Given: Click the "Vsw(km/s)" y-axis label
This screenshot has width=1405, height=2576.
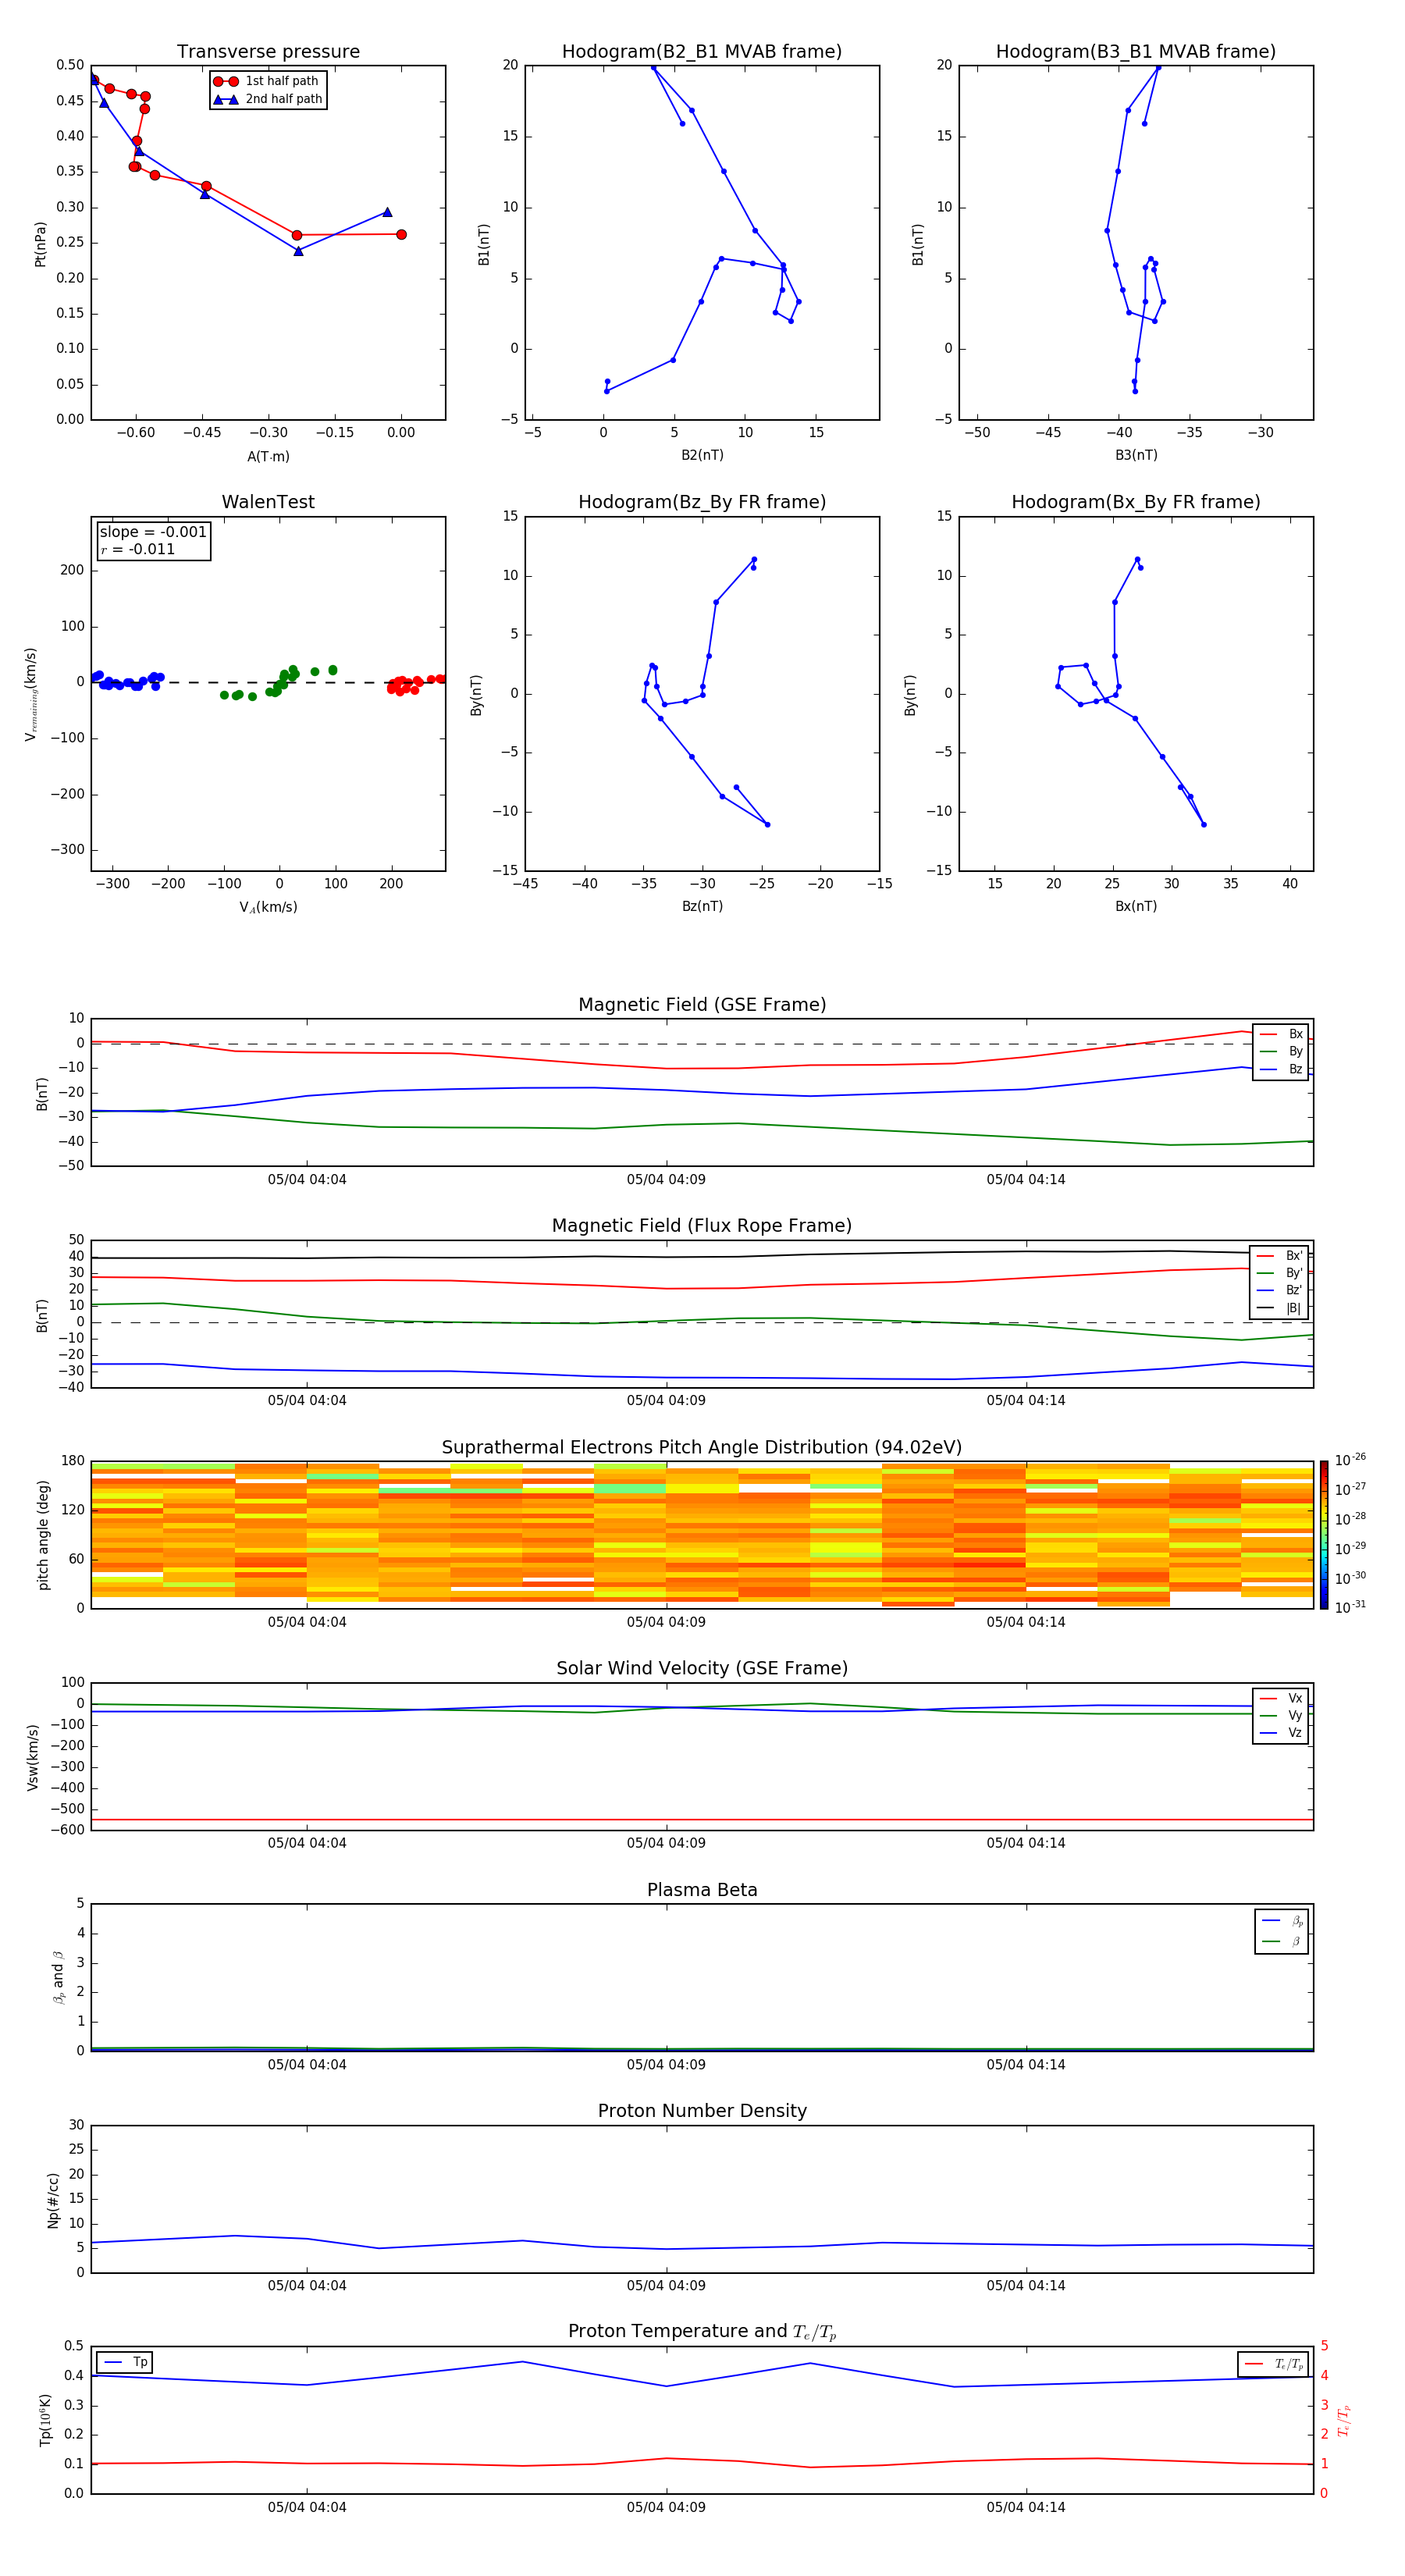Looking at the screenshot, I should (33, 1757).
